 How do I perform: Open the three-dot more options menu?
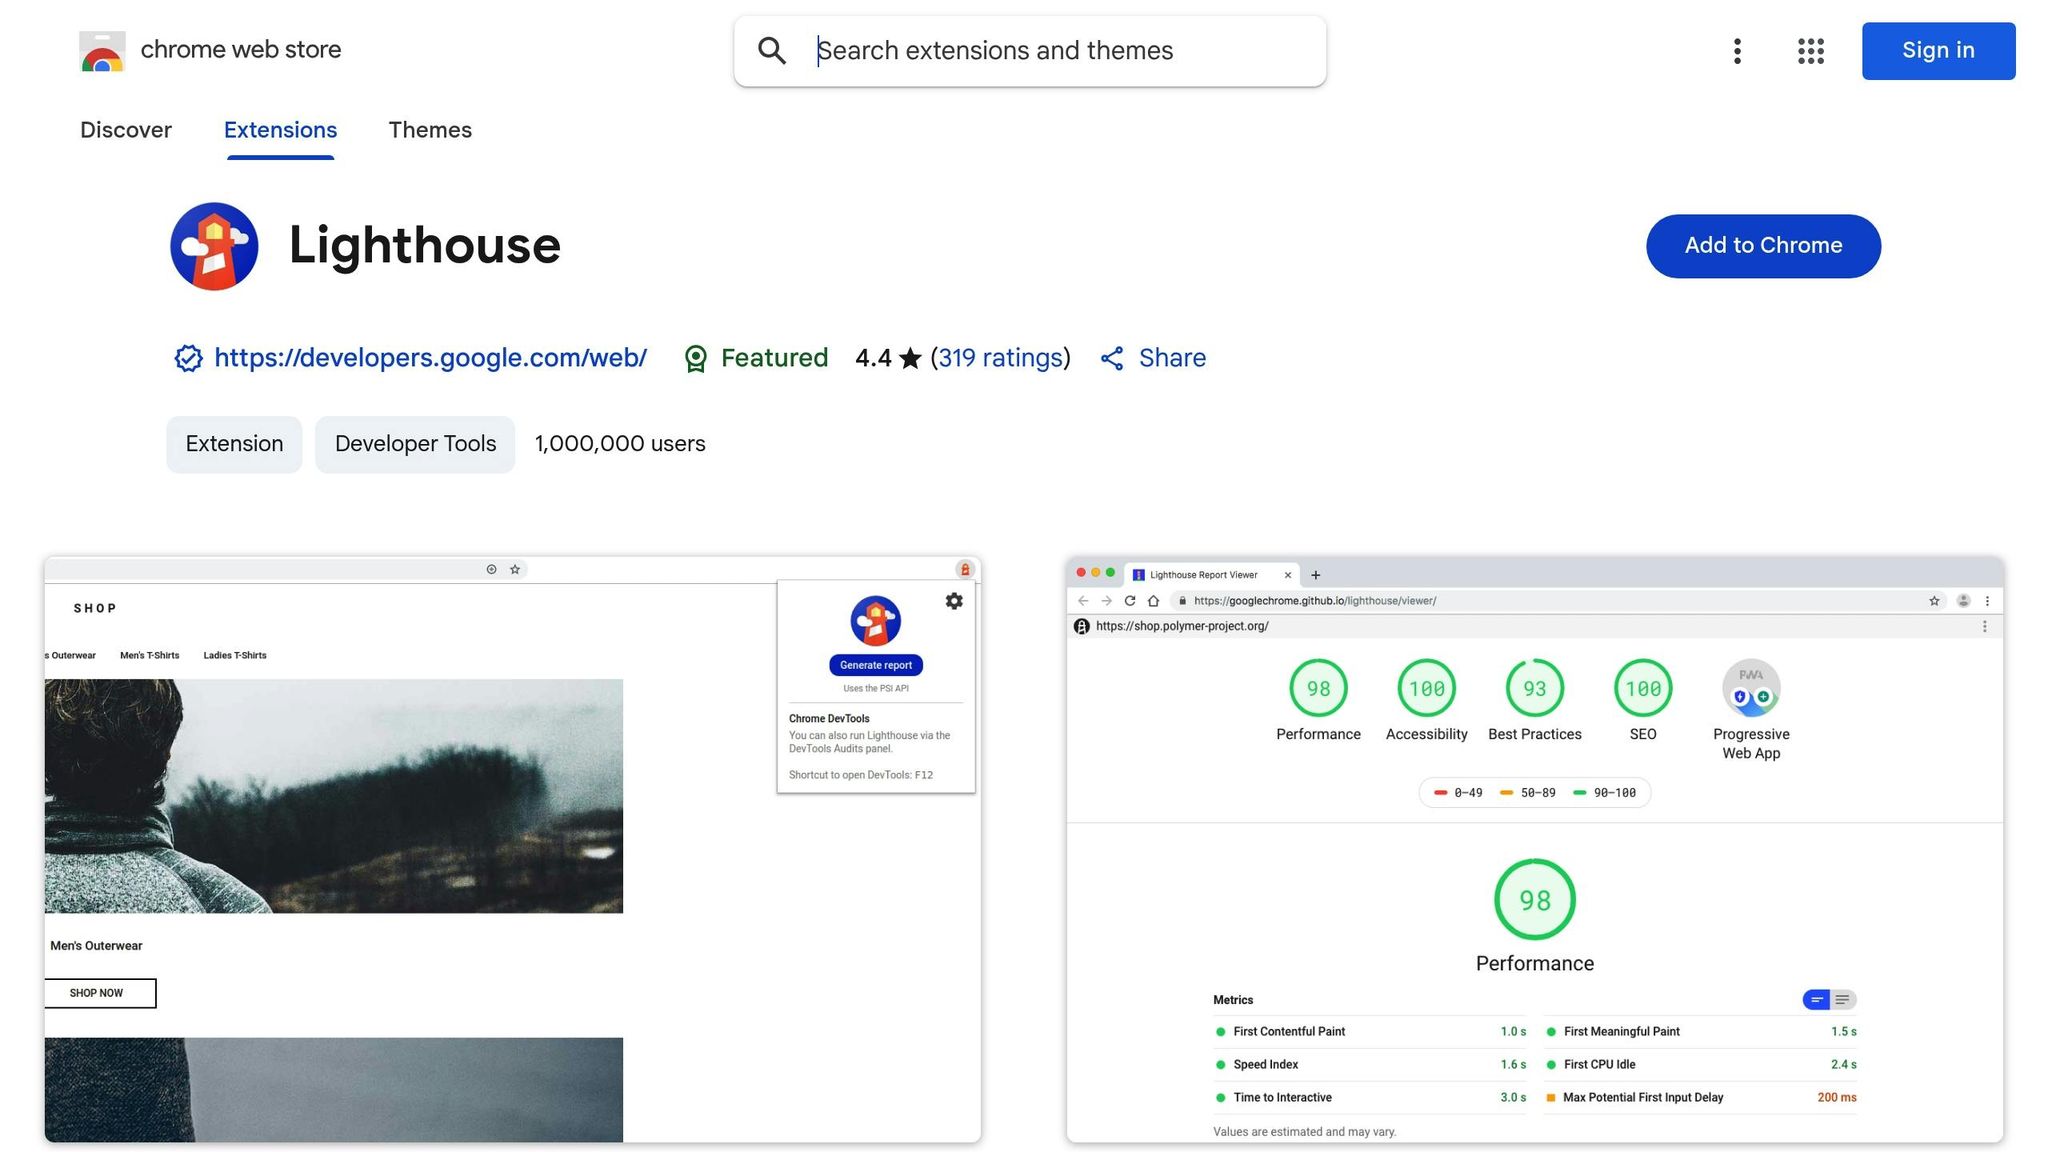tap(1737, 51)
